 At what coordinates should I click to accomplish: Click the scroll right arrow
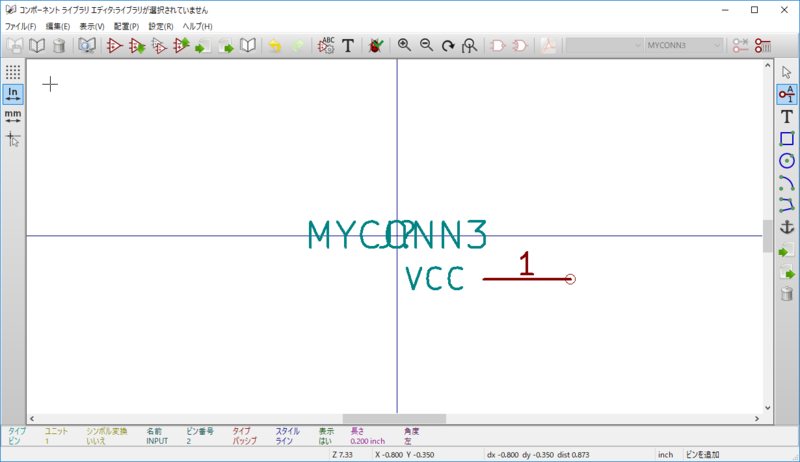[x=757, y=419]
